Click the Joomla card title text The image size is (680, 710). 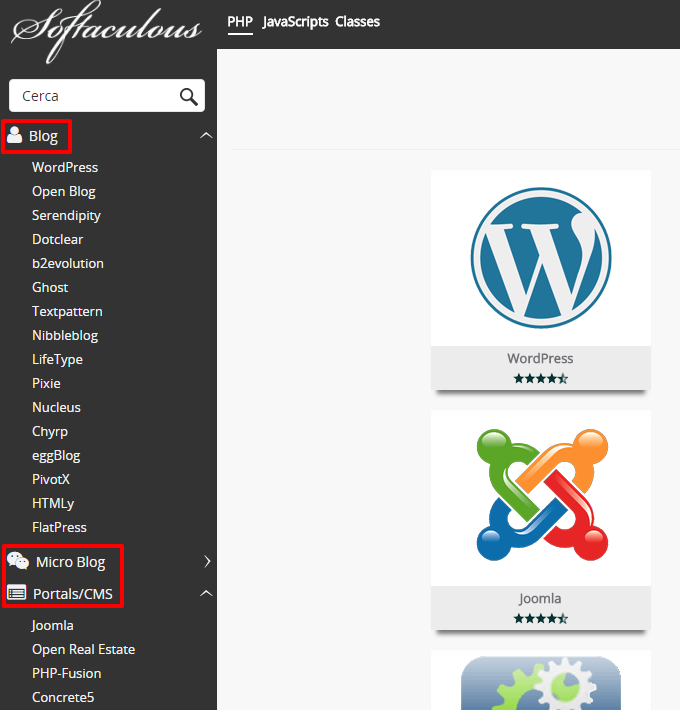[x=540, y=599]
